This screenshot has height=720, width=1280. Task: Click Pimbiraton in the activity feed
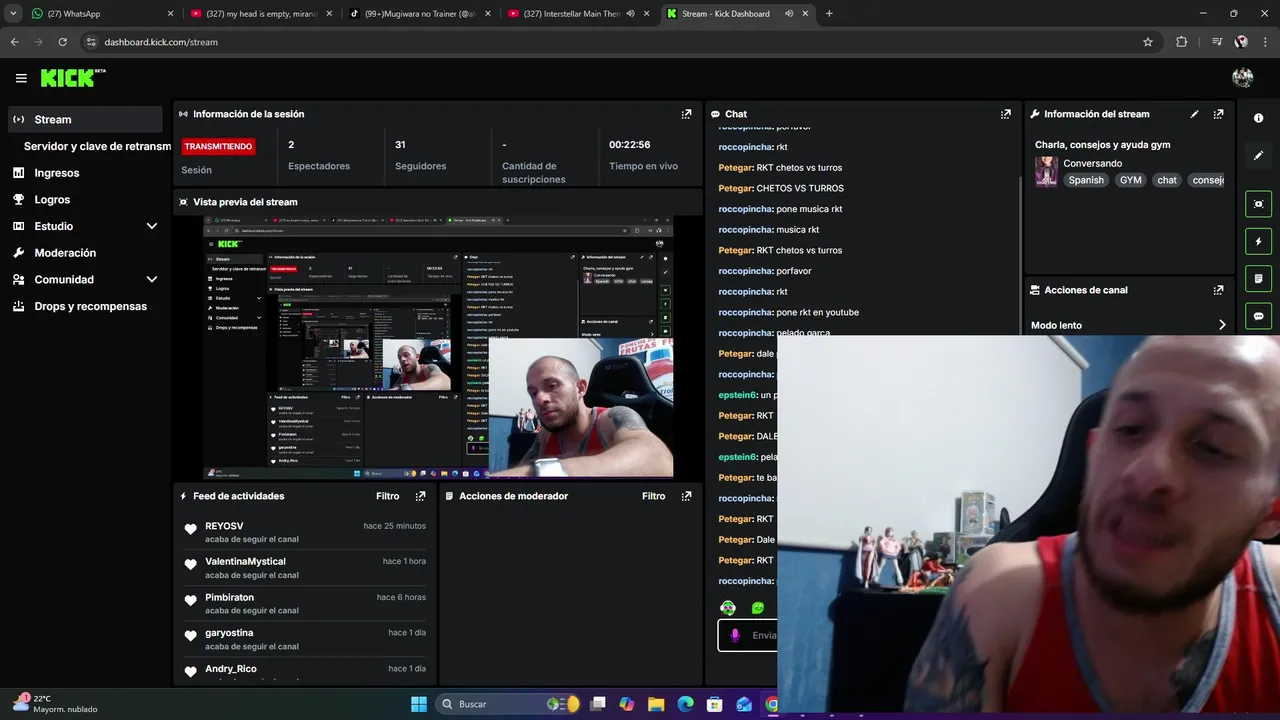[229, 598]
